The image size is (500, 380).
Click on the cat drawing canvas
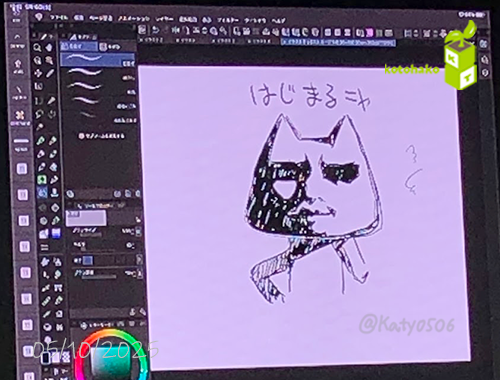pos(305,216)
